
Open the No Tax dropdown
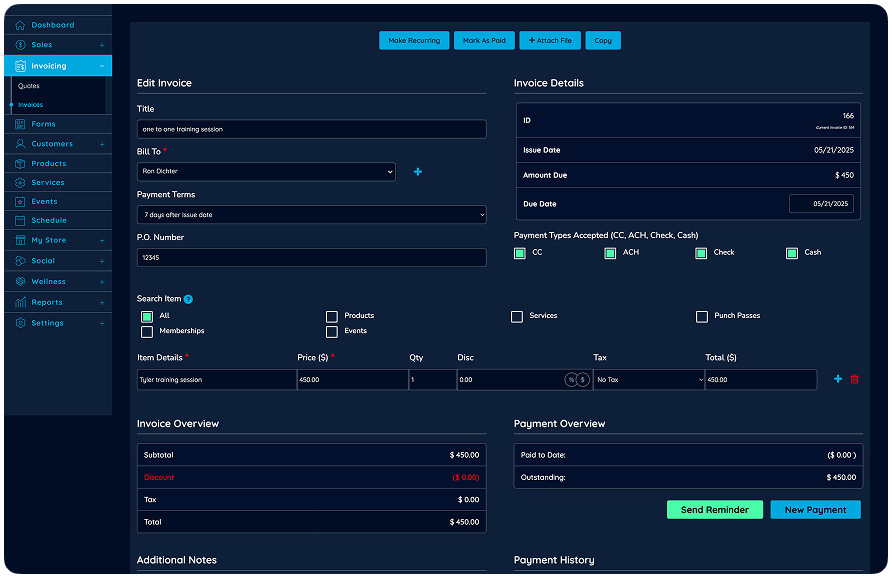click(649, 379)
